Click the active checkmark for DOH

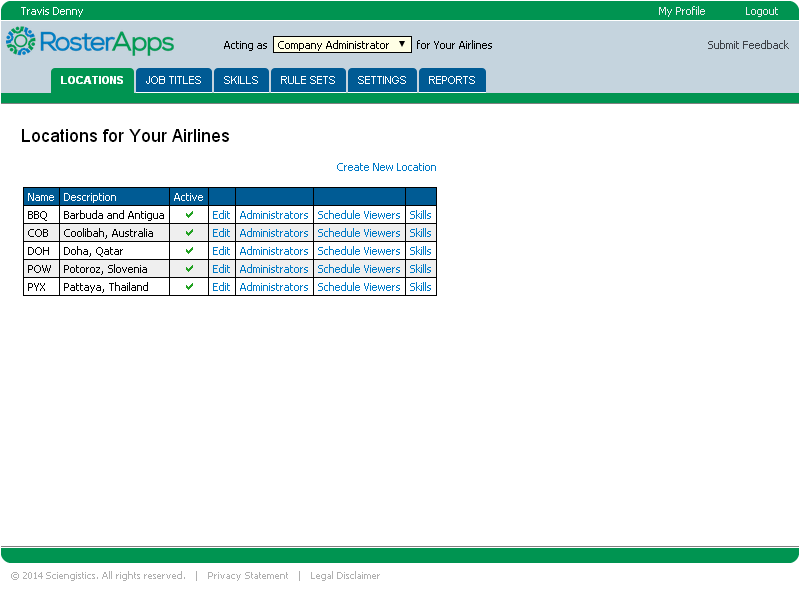(x=189, y=251)
